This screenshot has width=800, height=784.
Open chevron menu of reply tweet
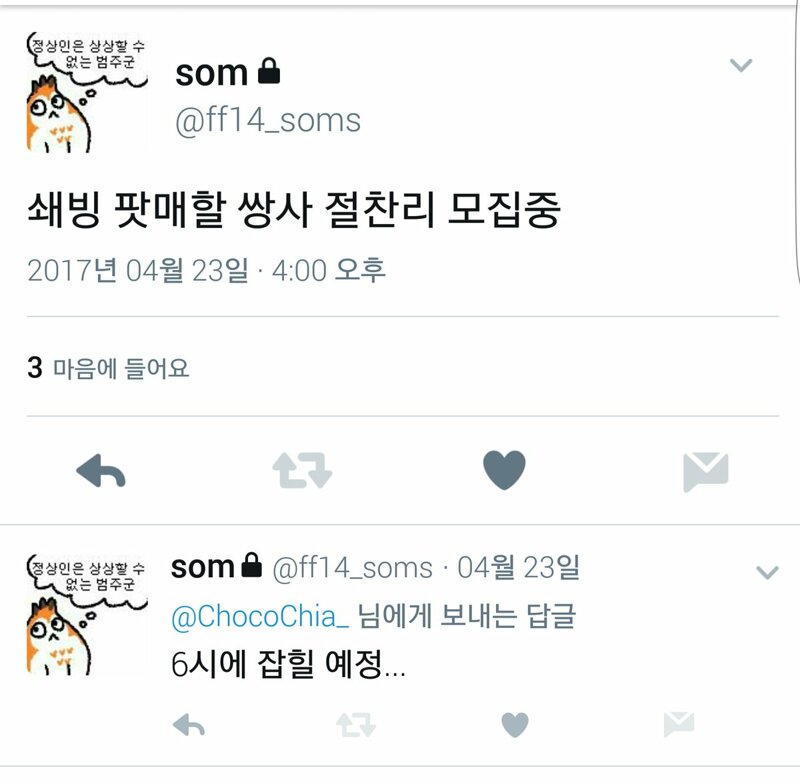[767, 572]
